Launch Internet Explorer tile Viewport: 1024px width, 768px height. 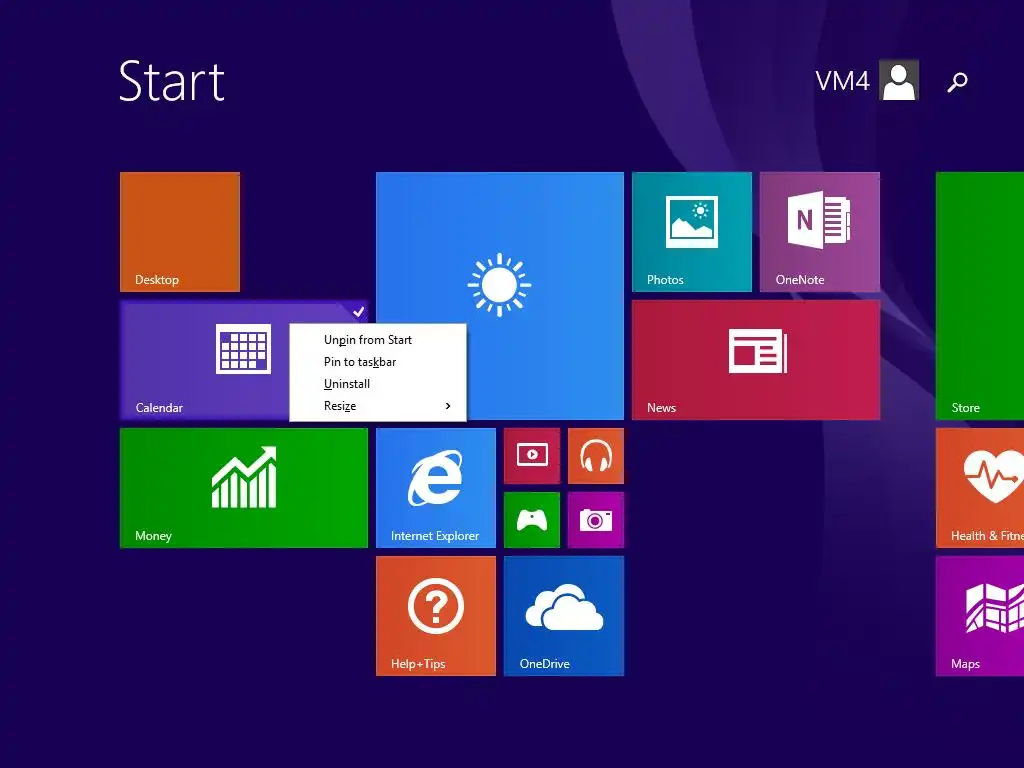pyautogui.click(x=436, y=488)
